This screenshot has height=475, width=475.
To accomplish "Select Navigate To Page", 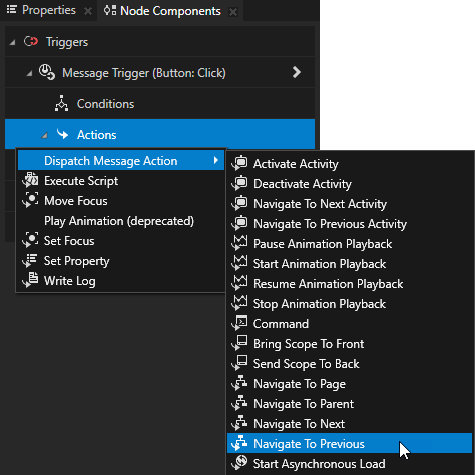I will click(x=349, y=384).
